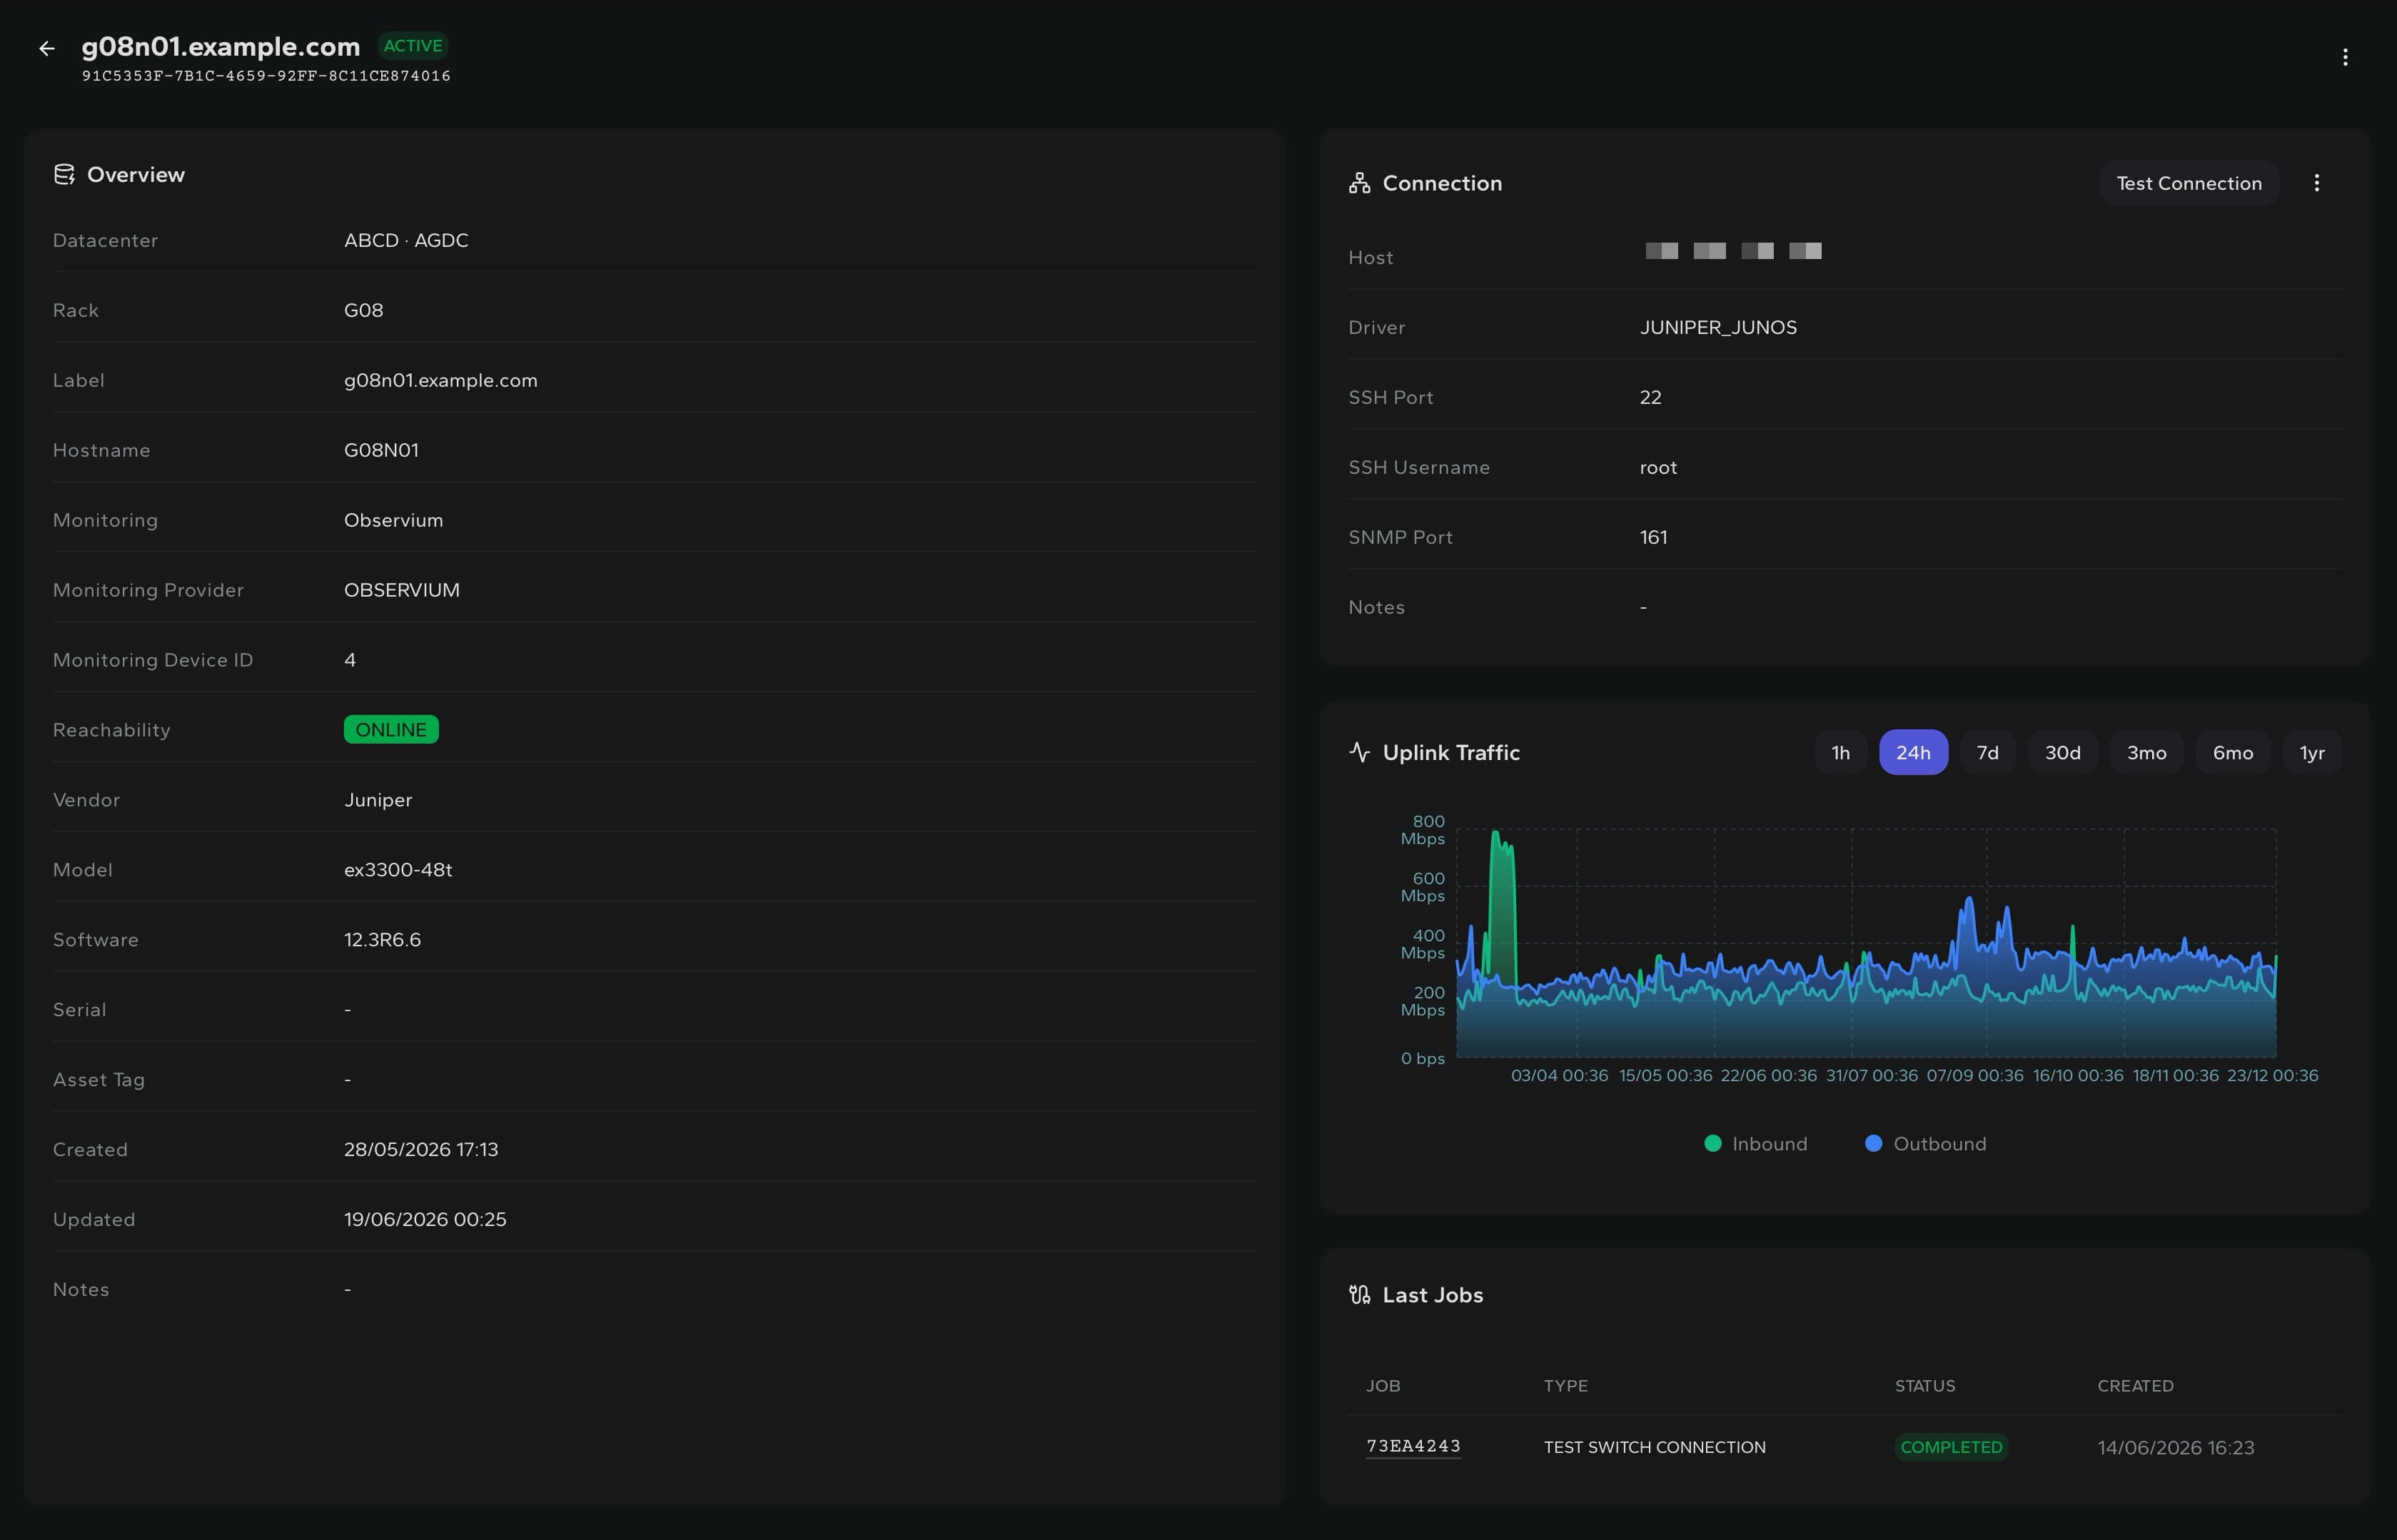
Task: Click the Software value 12.3R6.6
Action: click(382, 941)
